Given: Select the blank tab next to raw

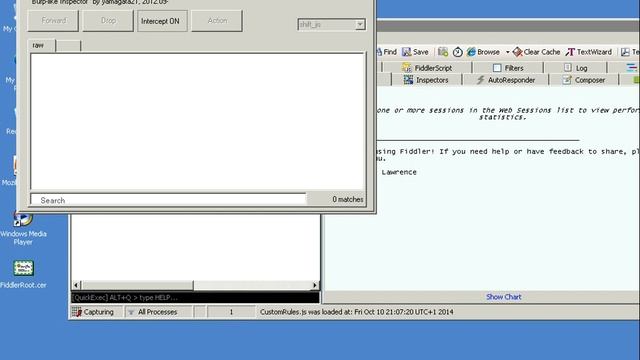Looking at the screenshot, I should (68, 46).
